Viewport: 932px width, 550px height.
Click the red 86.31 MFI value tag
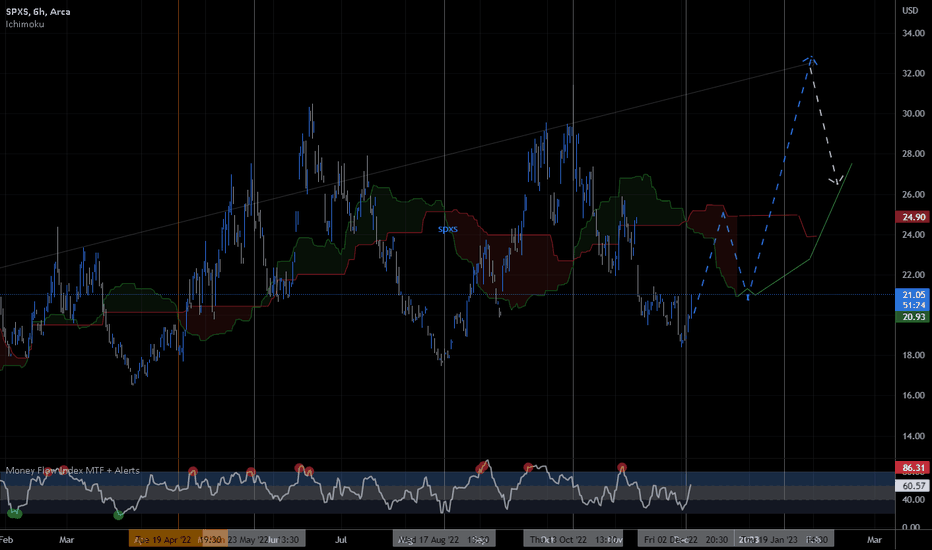[912, 468]
